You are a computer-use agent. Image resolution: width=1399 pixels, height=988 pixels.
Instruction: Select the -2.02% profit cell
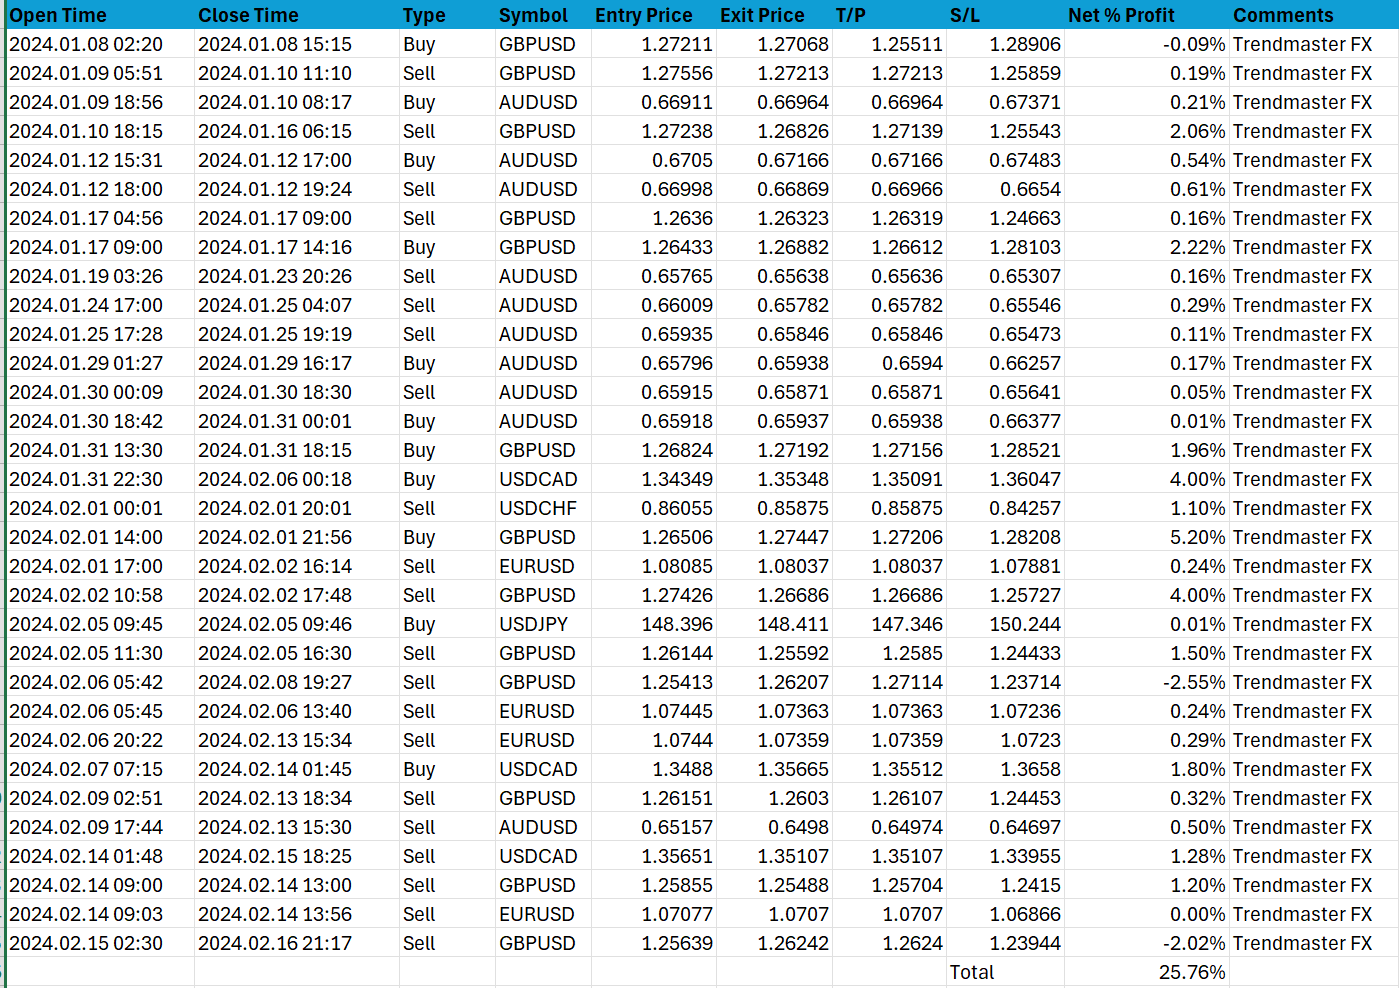click(x=1146, y=943)
